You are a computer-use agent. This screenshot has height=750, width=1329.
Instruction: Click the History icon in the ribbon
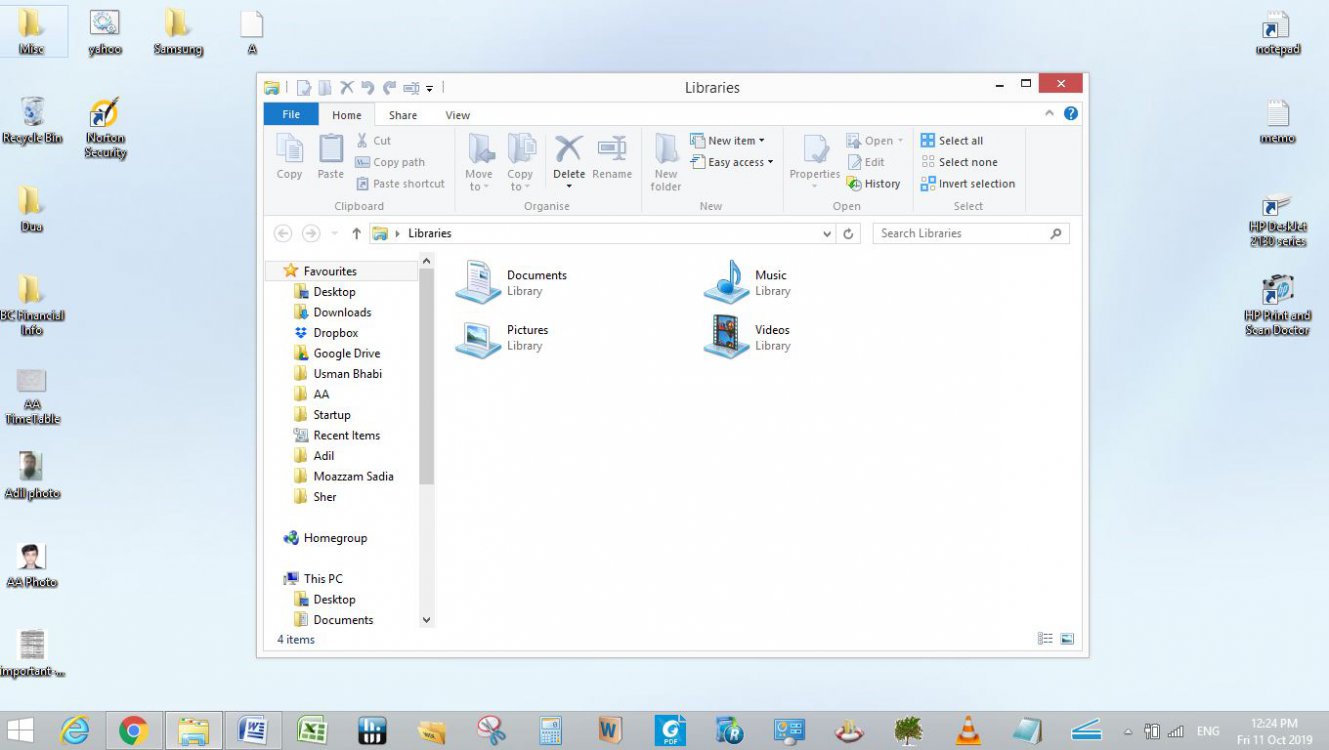(875, 183)
